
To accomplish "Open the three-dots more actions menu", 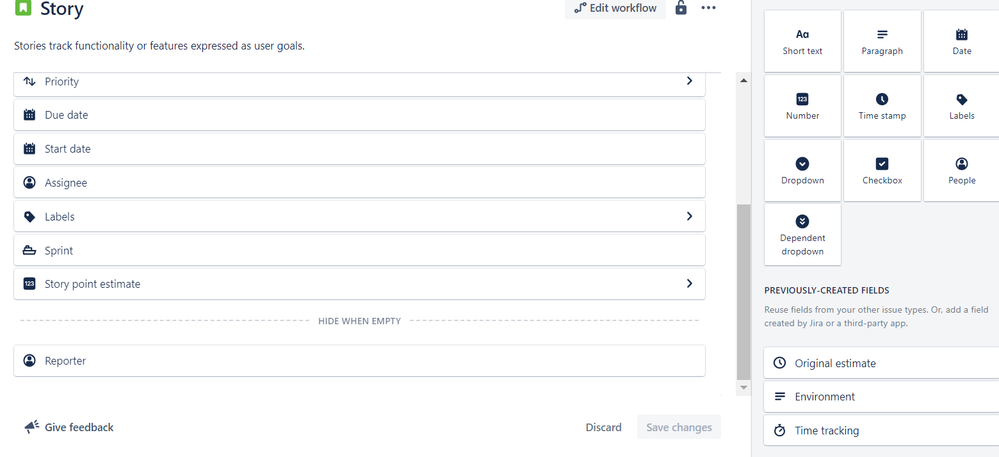I will click(x=708, y=8).
